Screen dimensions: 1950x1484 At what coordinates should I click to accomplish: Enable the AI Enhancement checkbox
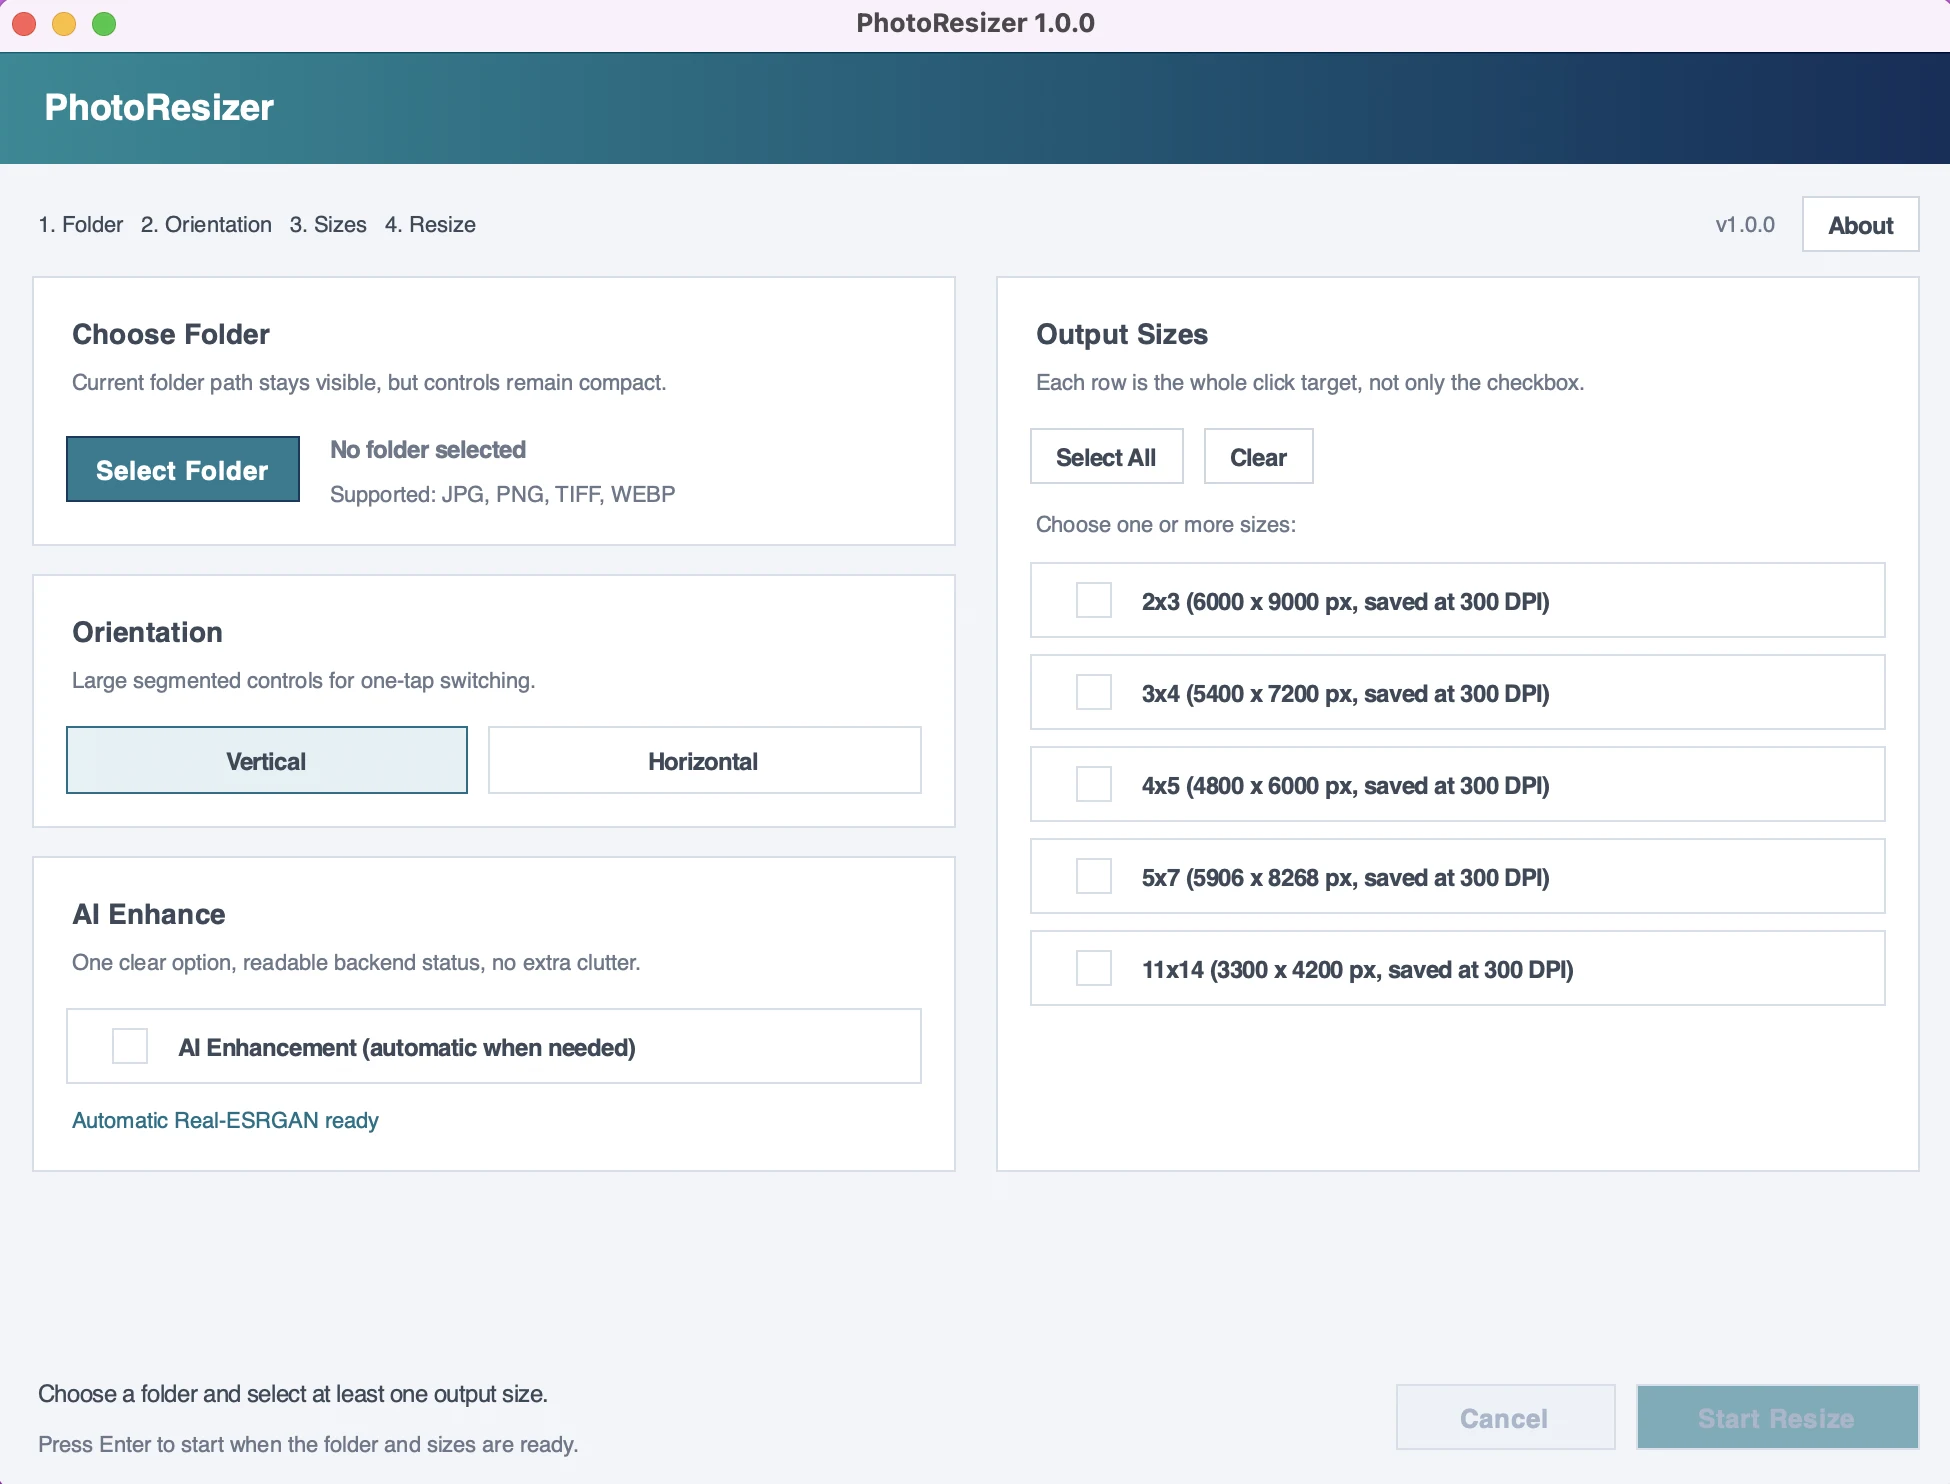point(130,1046)
